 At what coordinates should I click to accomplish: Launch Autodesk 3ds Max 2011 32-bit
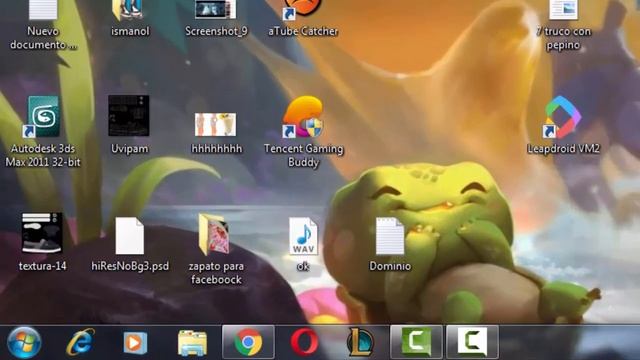(x=42, y=117)
